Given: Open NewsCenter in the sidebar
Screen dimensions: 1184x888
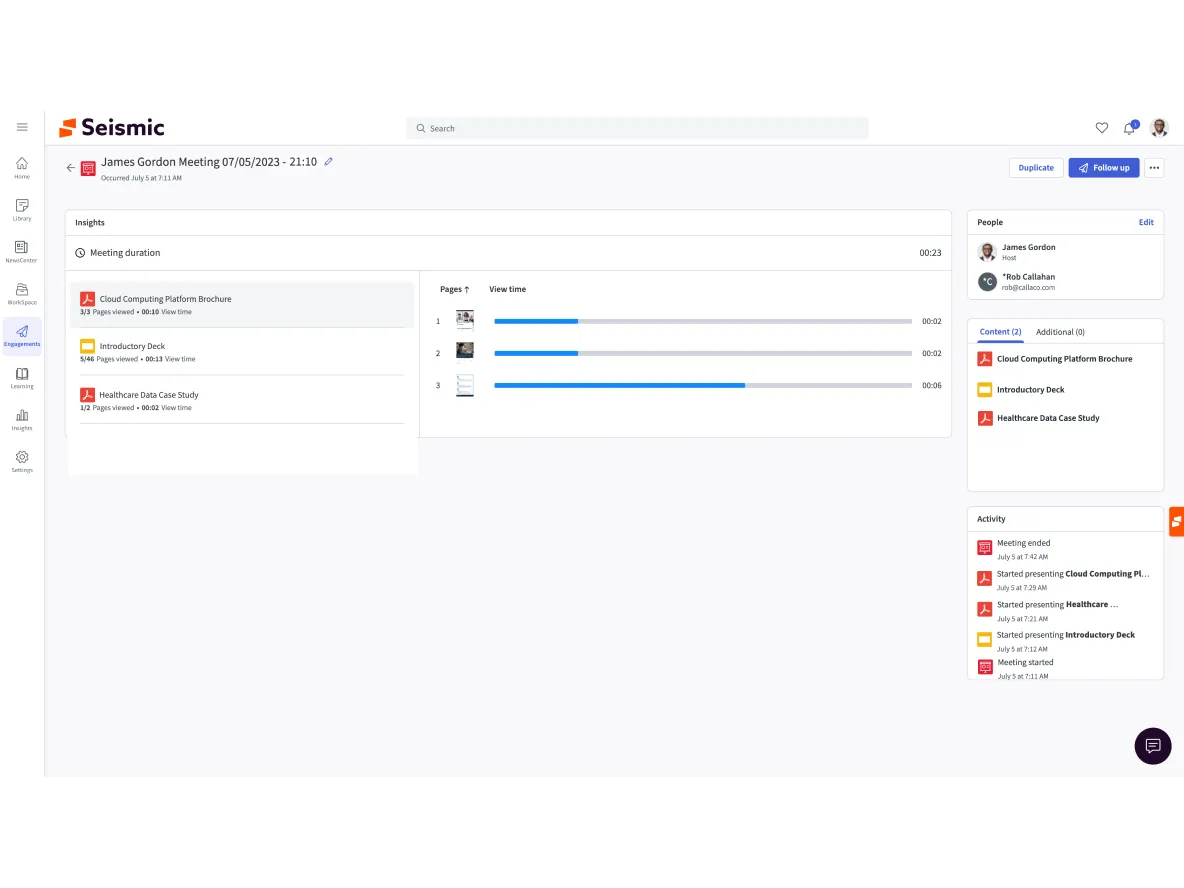Looking at the screenshot, I should click(x=22, y=251).
